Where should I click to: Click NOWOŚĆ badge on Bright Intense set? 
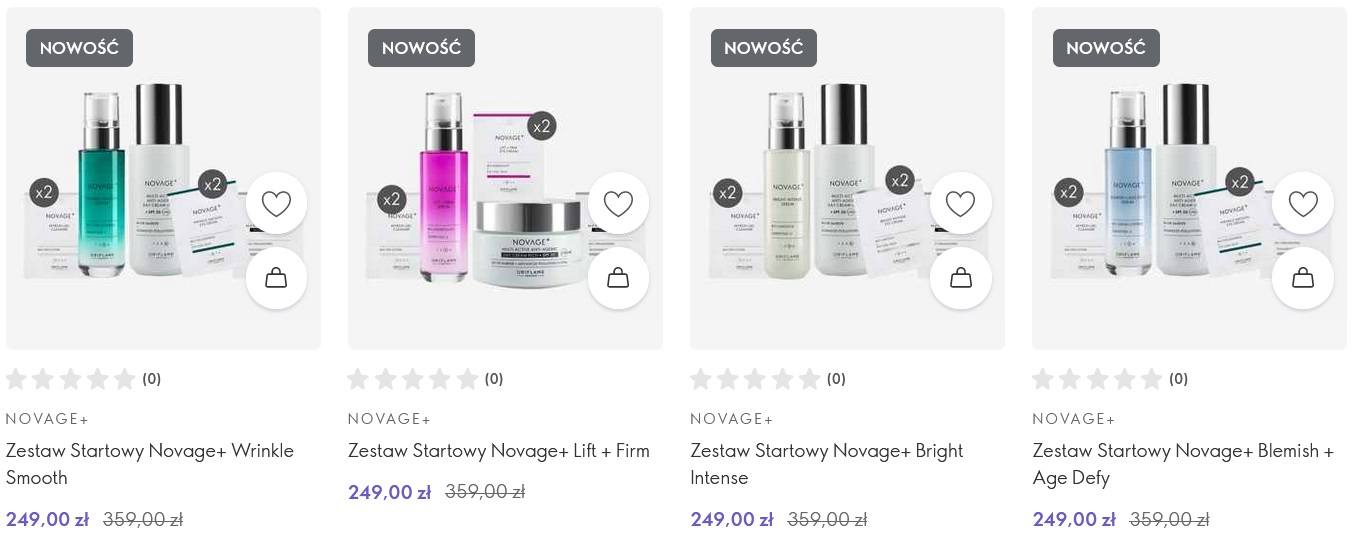[764, 48]
